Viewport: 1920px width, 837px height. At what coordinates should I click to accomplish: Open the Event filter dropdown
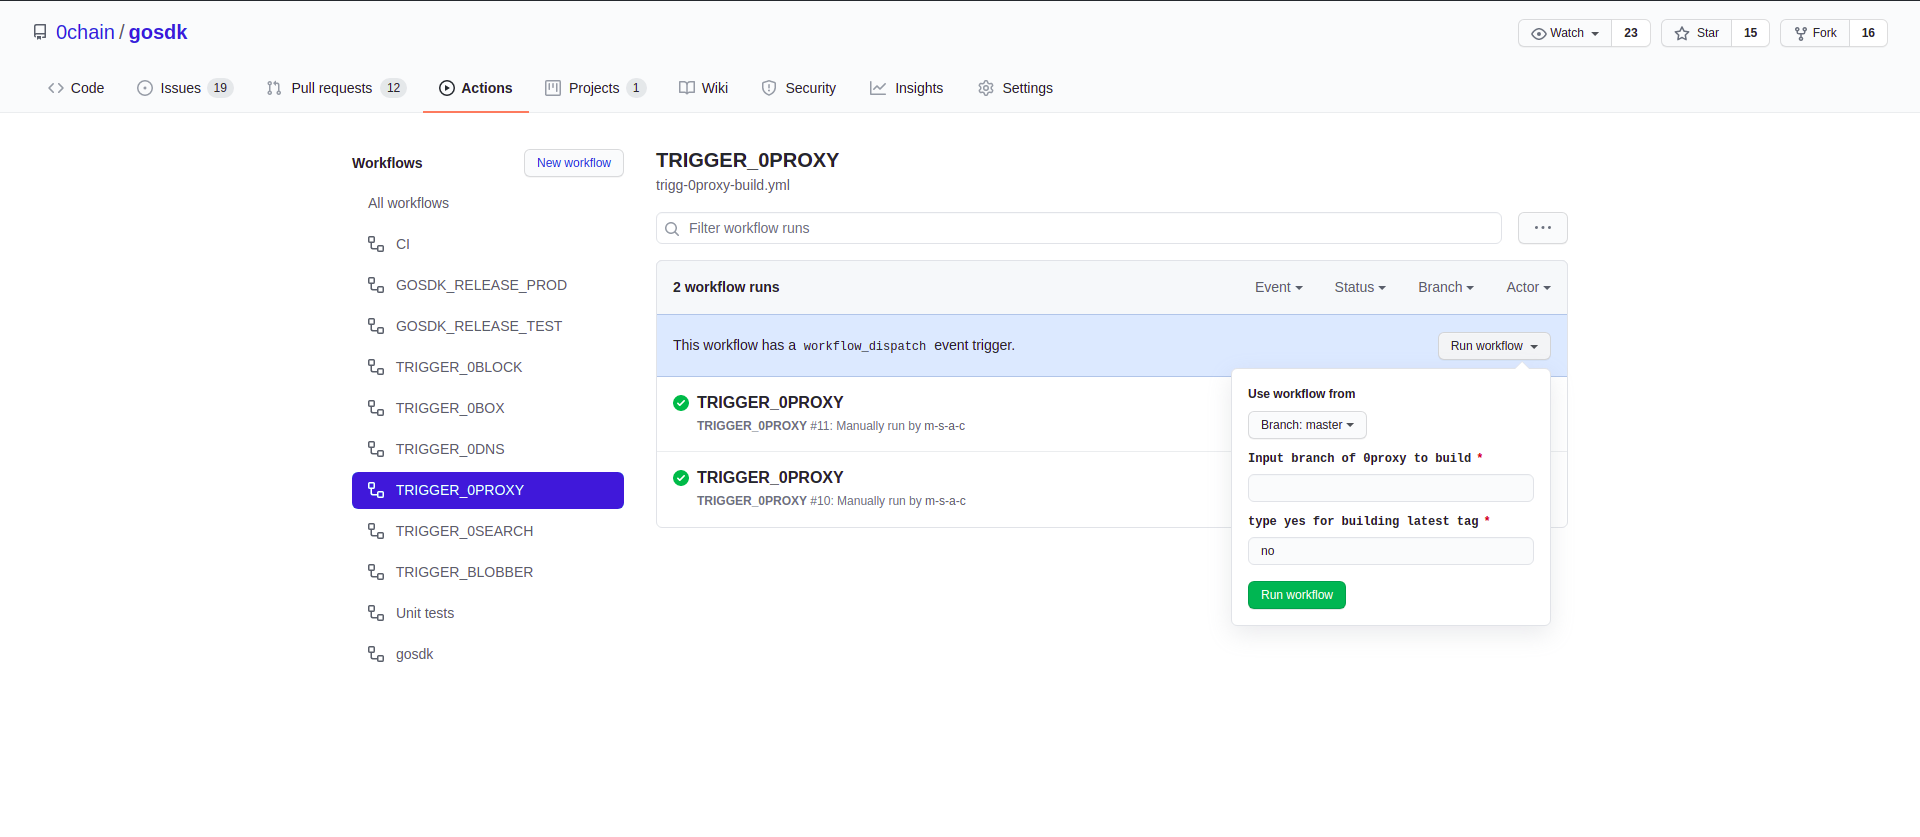1279,287
